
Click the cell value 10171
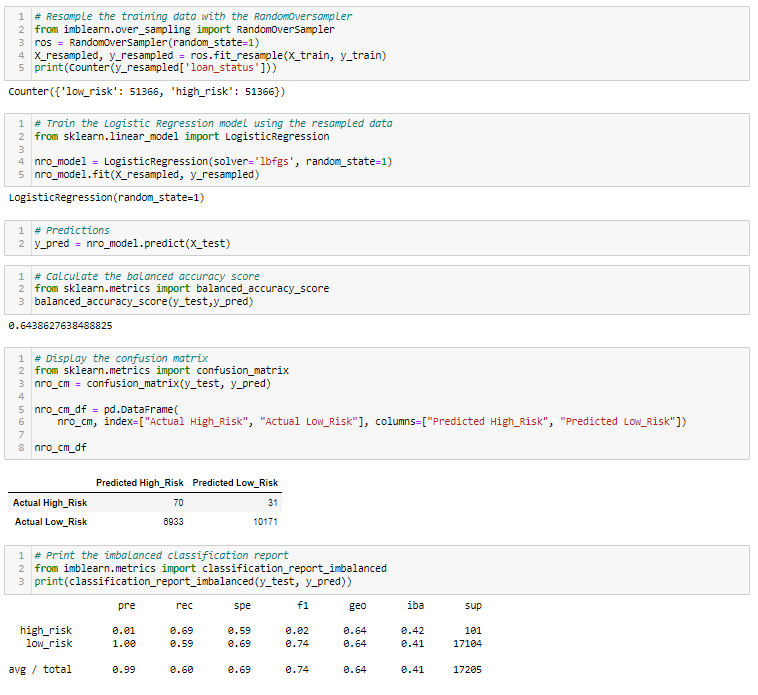point(265,522)
